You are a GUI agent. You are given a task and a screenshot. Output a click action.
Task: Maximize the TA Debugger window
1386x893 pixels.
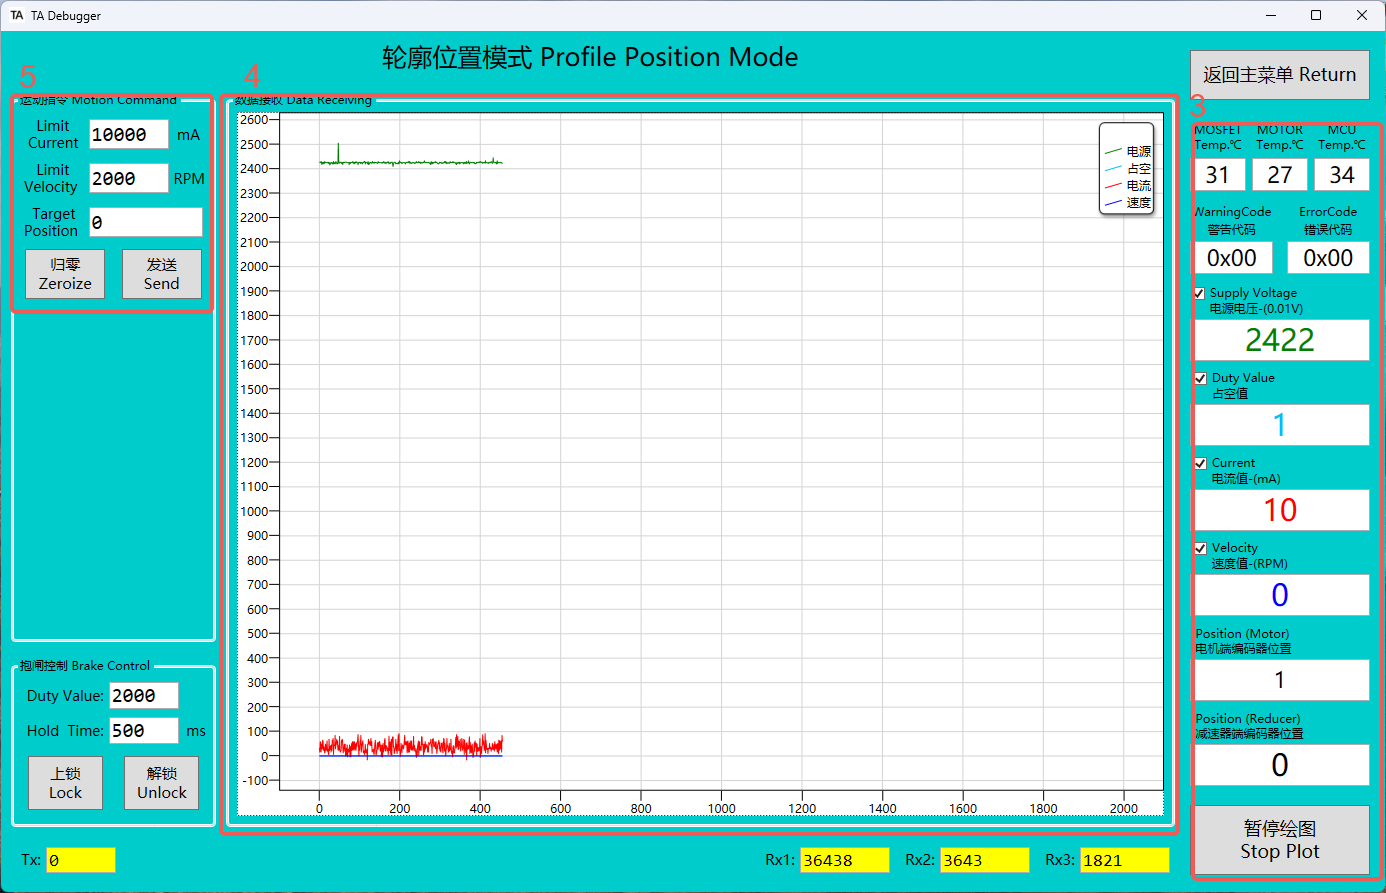[x=1316, y=15]
